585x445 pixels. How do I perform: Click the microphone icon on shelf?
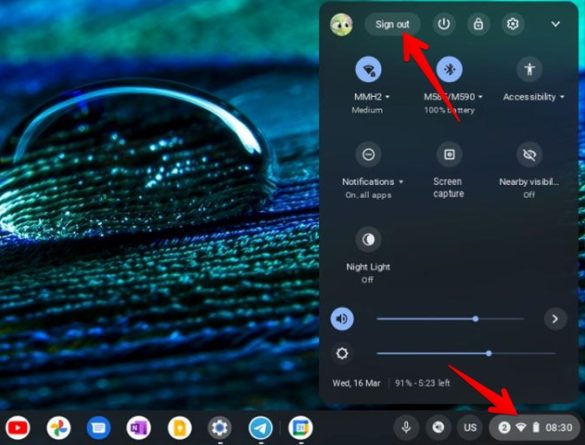coord(406,427)
